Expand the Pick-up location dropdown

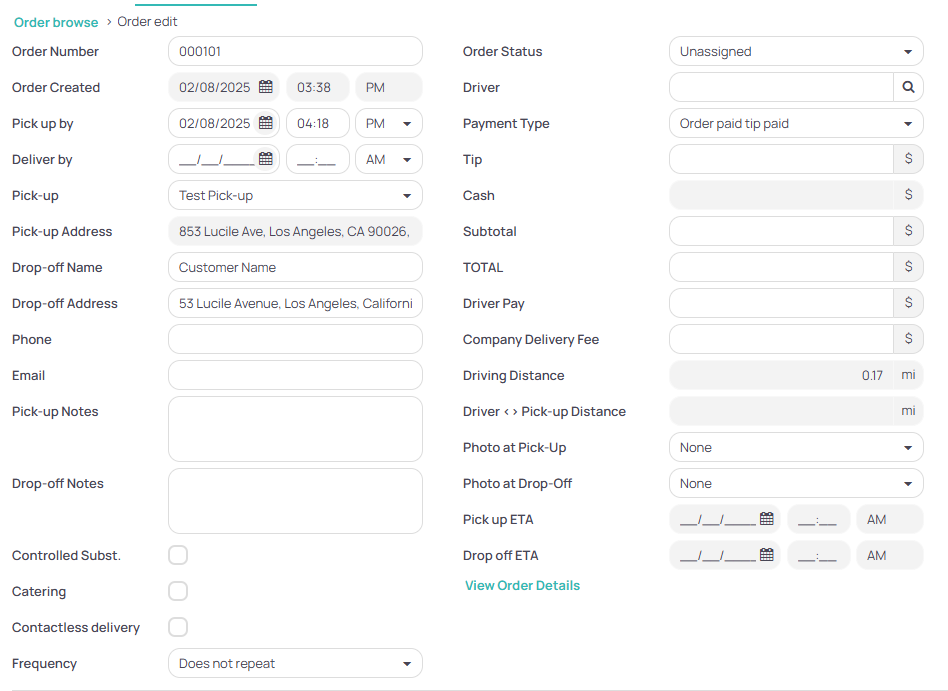point(295,195)
